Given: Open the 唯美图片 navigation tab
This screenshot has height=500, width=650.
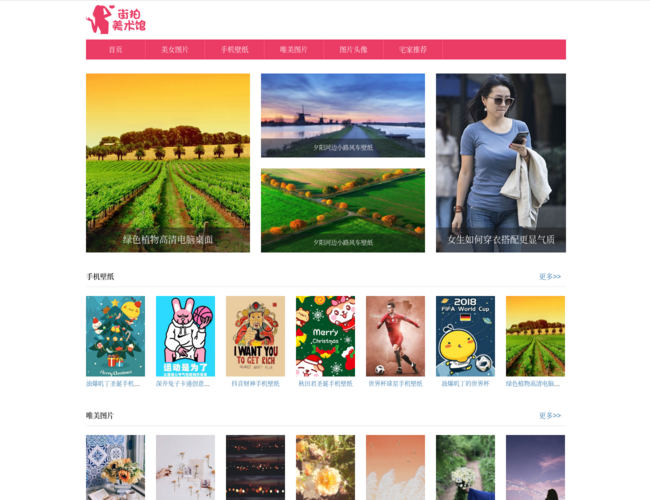Looking at the screenshot, I should coord(294,50).
